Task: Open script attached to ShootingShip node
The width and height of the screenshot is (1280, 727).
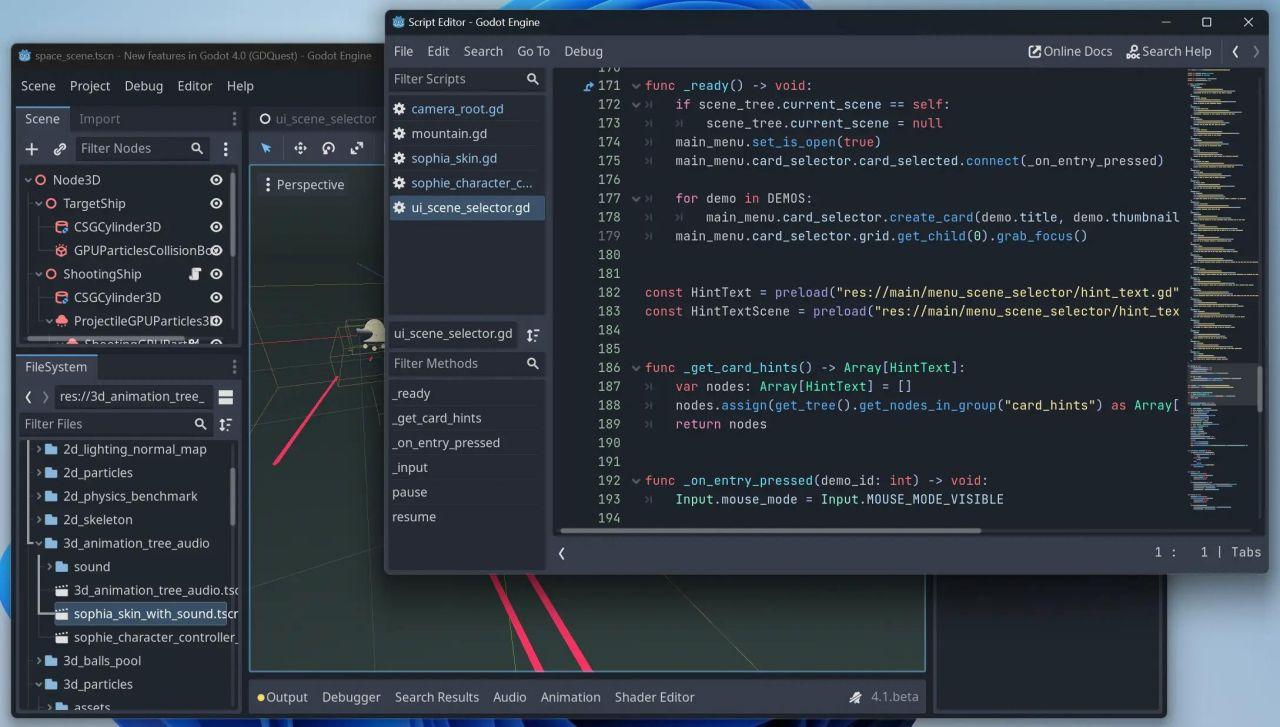Action: tap(196, 274)
